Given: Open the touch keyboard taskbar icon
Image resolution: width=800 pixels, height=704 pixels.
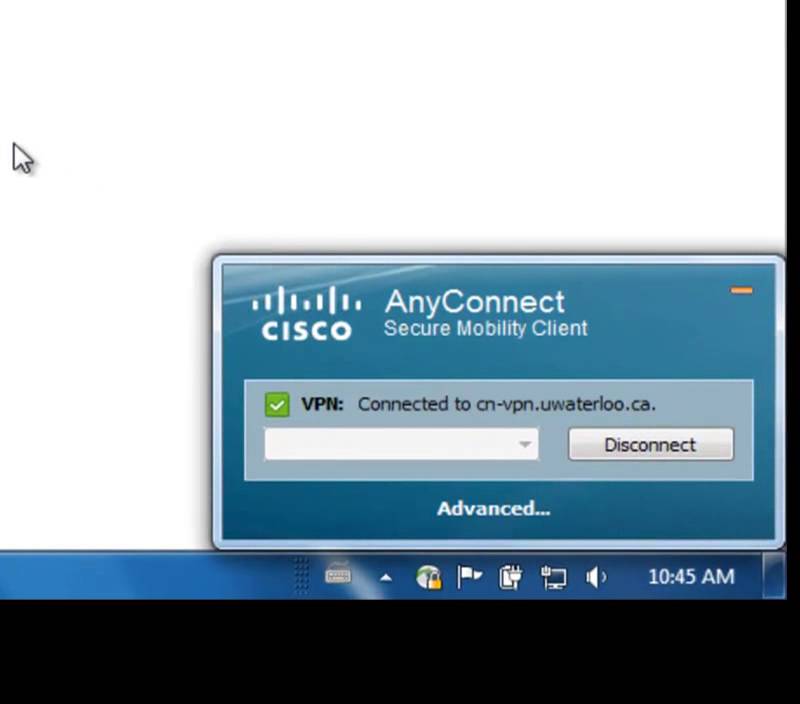Looking at the screenshot, I should click(338, 575).
